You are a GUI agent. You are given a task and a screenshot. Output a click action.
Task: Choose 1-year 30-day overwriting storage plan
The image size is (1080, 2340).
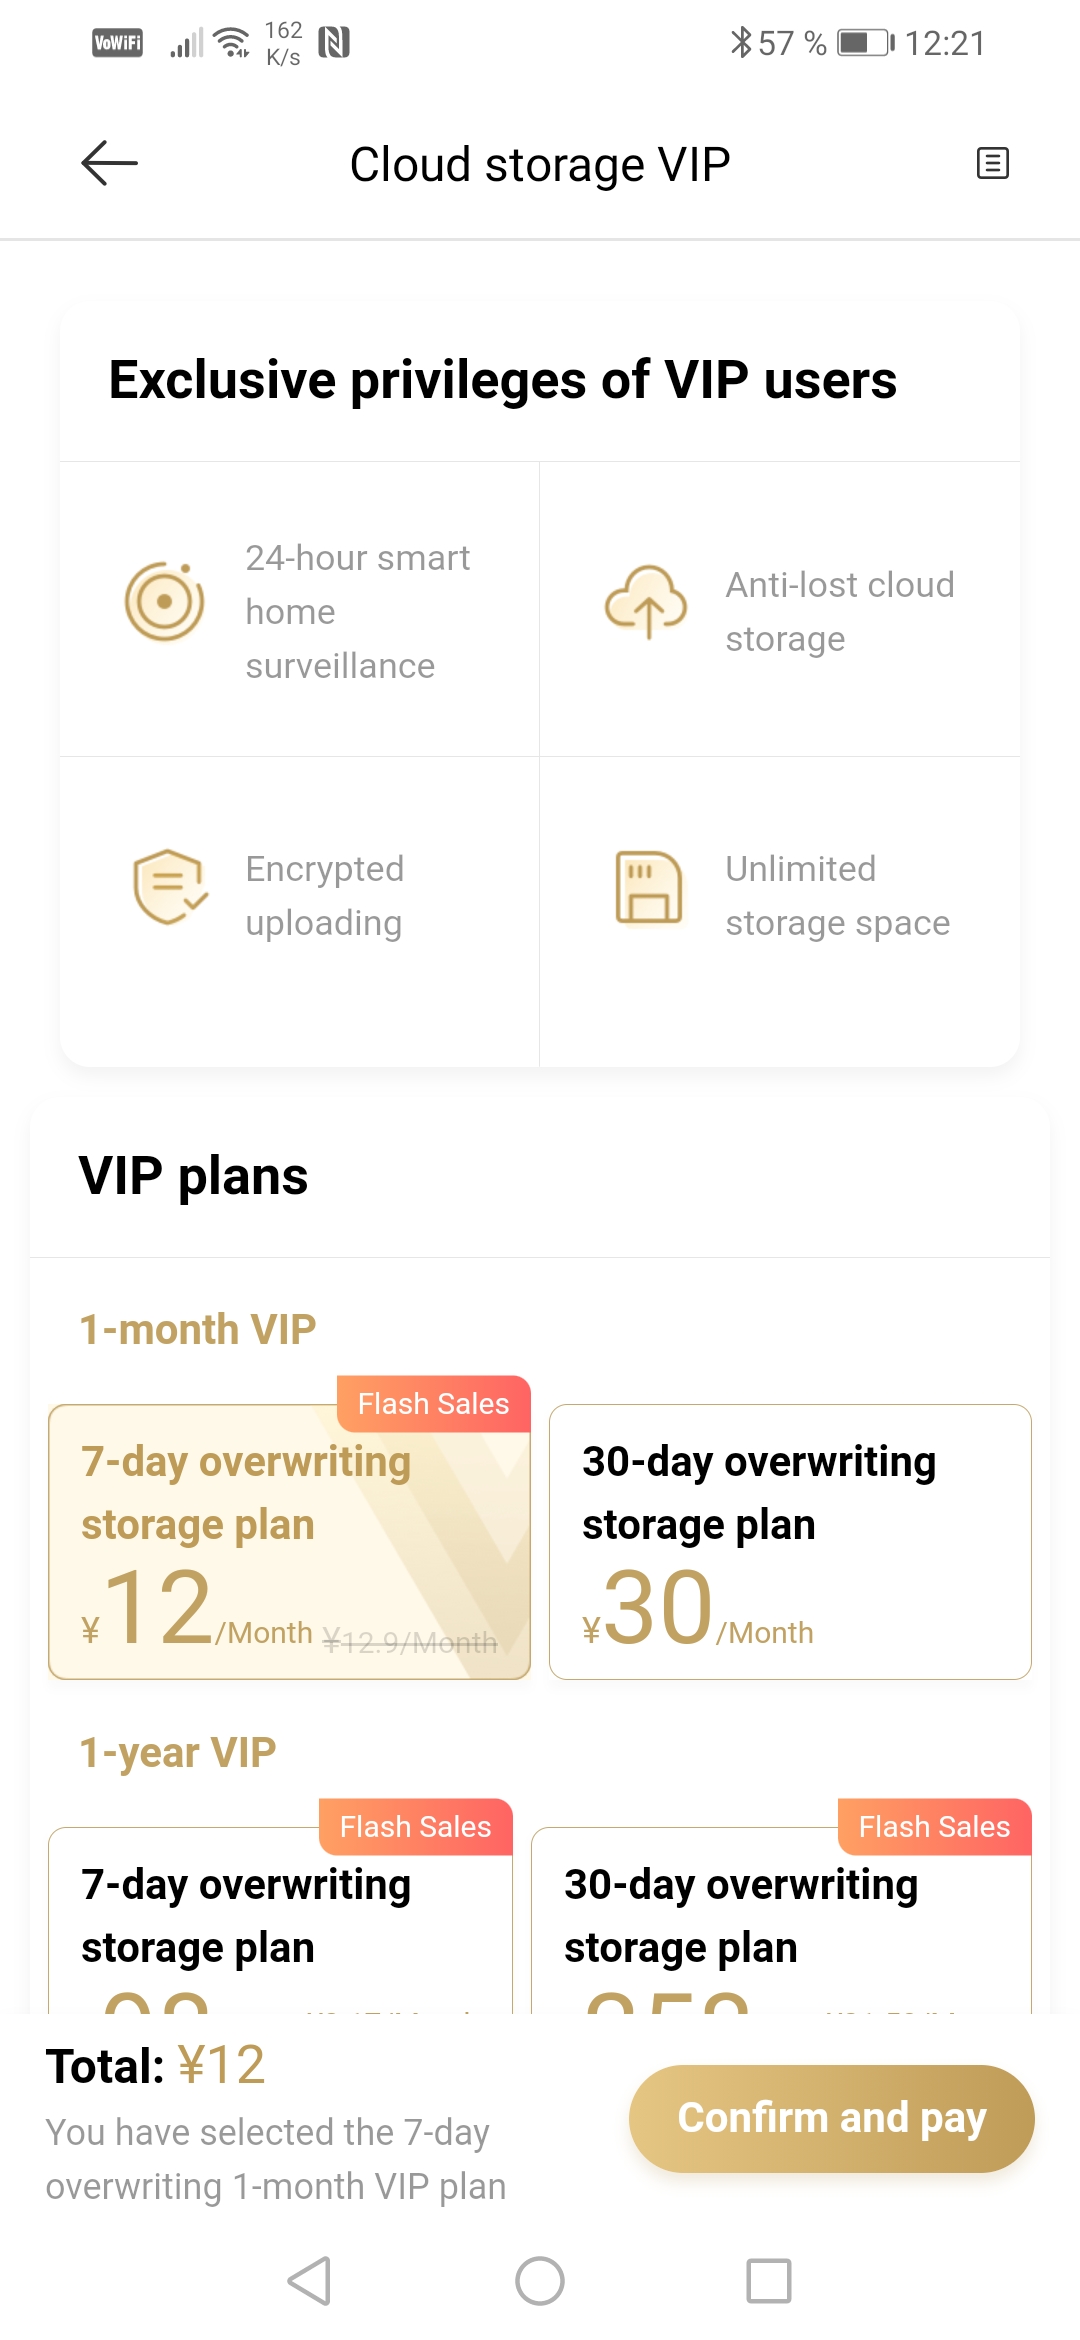point(780,1920)
